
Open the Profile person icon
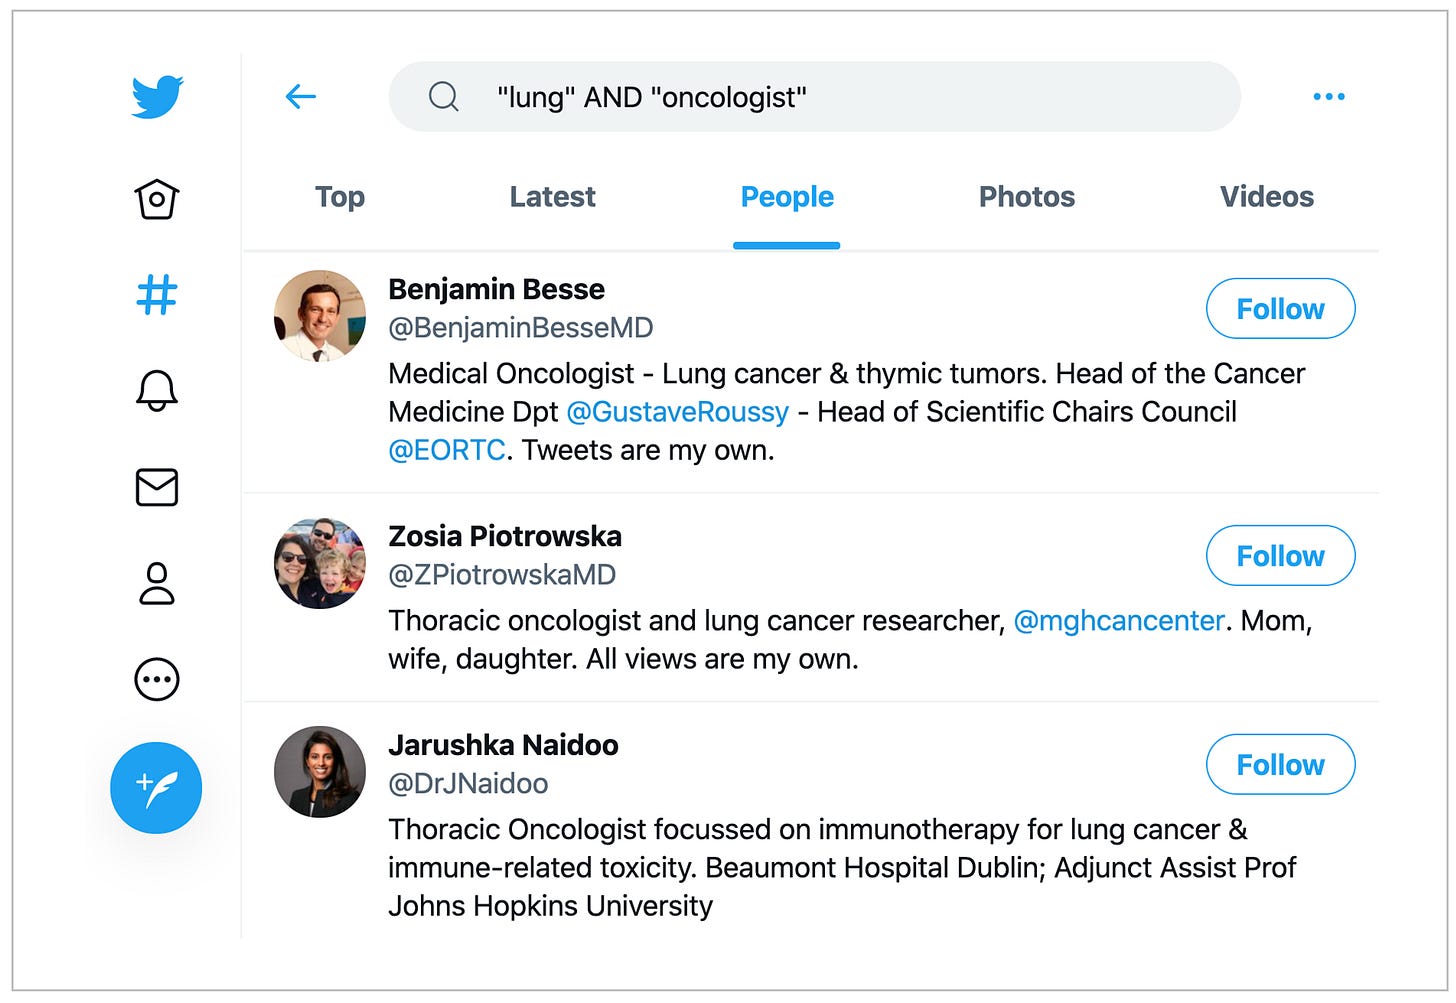(x=157, y=583)
